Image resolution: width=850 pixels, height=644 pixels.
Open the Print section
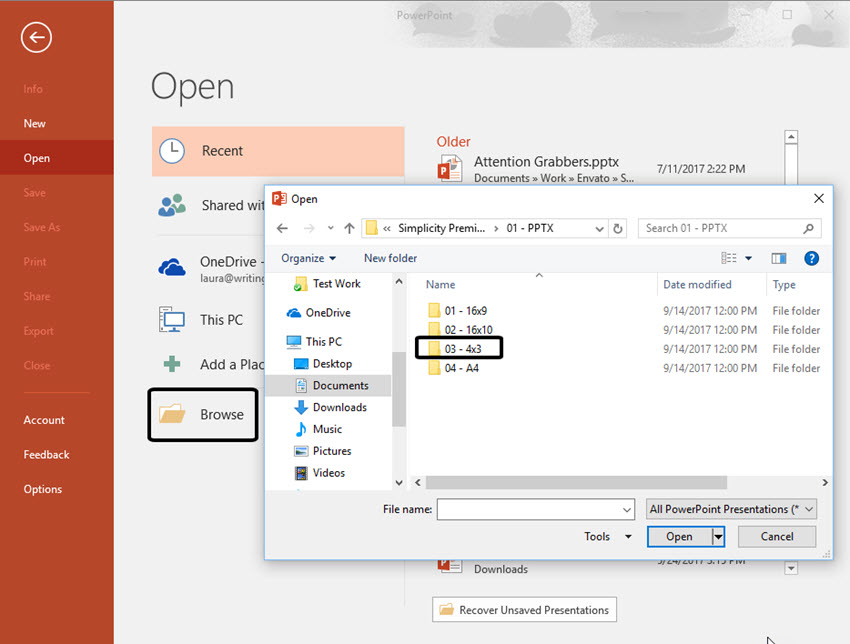[34, 261]
